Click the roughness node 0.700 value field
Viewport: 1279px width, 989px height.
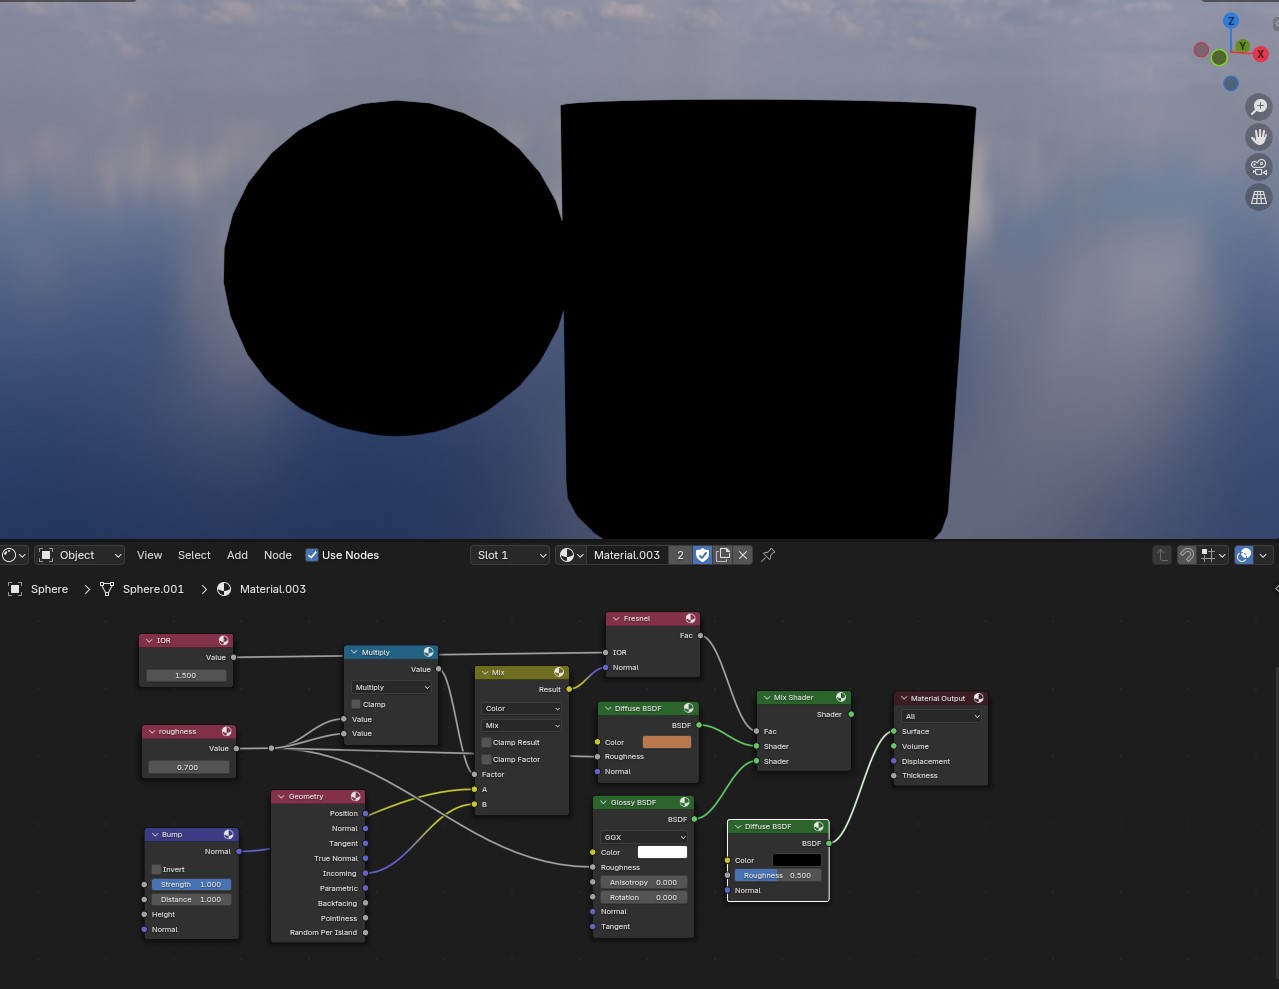[x=188, y=767]
